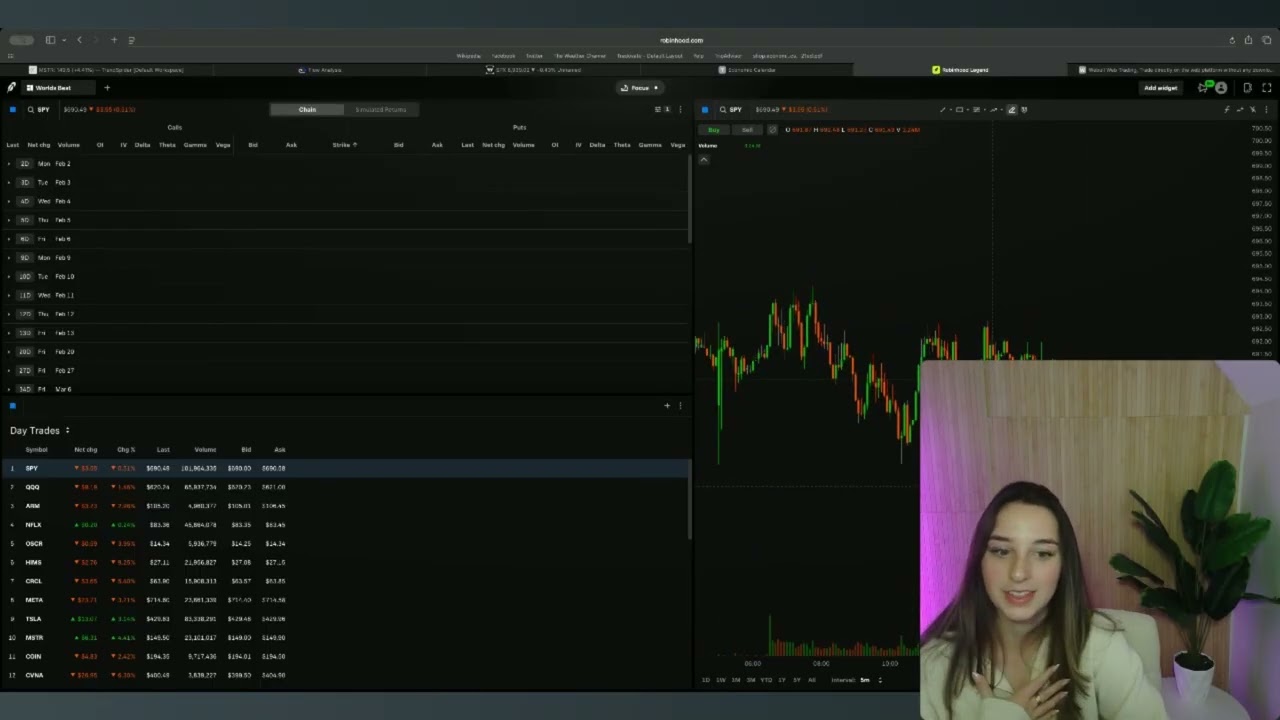
Task: Select the 1D chart range button
Action: 705,680
